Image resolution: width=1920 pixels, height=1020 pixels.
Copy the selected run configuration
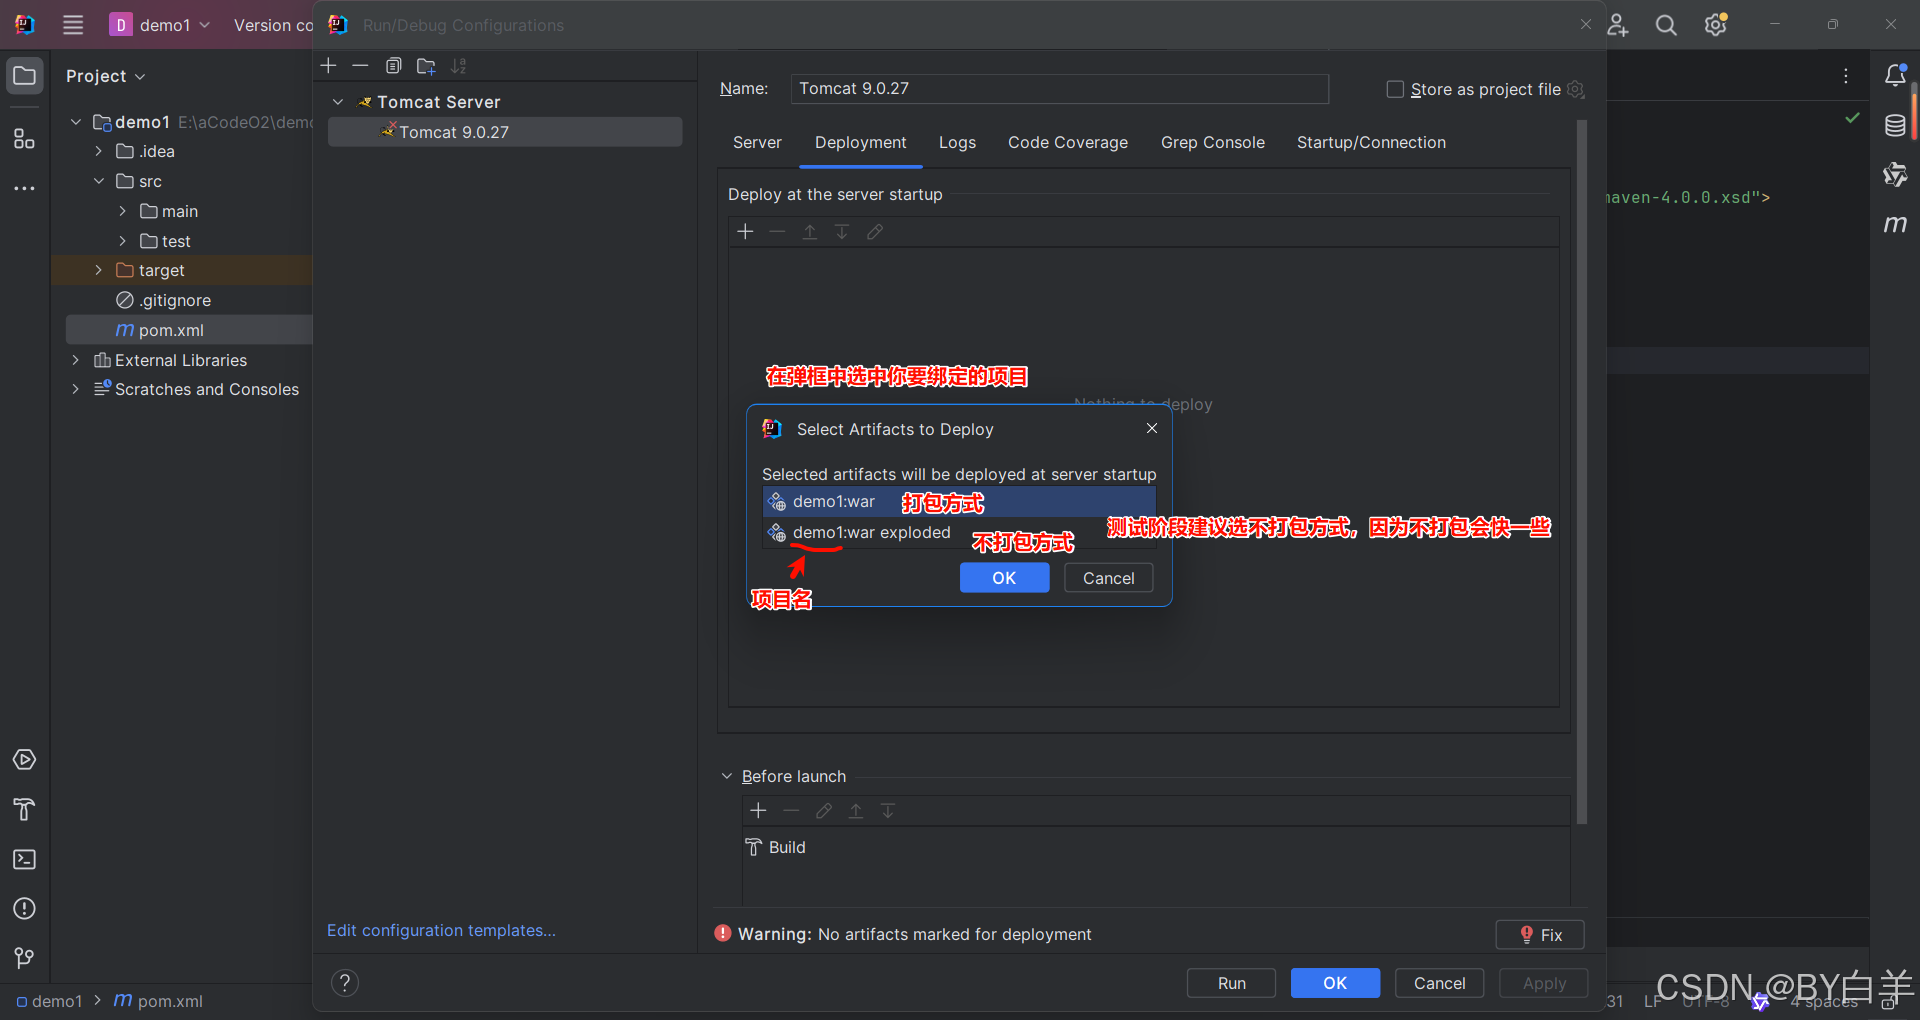coord(393,66)
